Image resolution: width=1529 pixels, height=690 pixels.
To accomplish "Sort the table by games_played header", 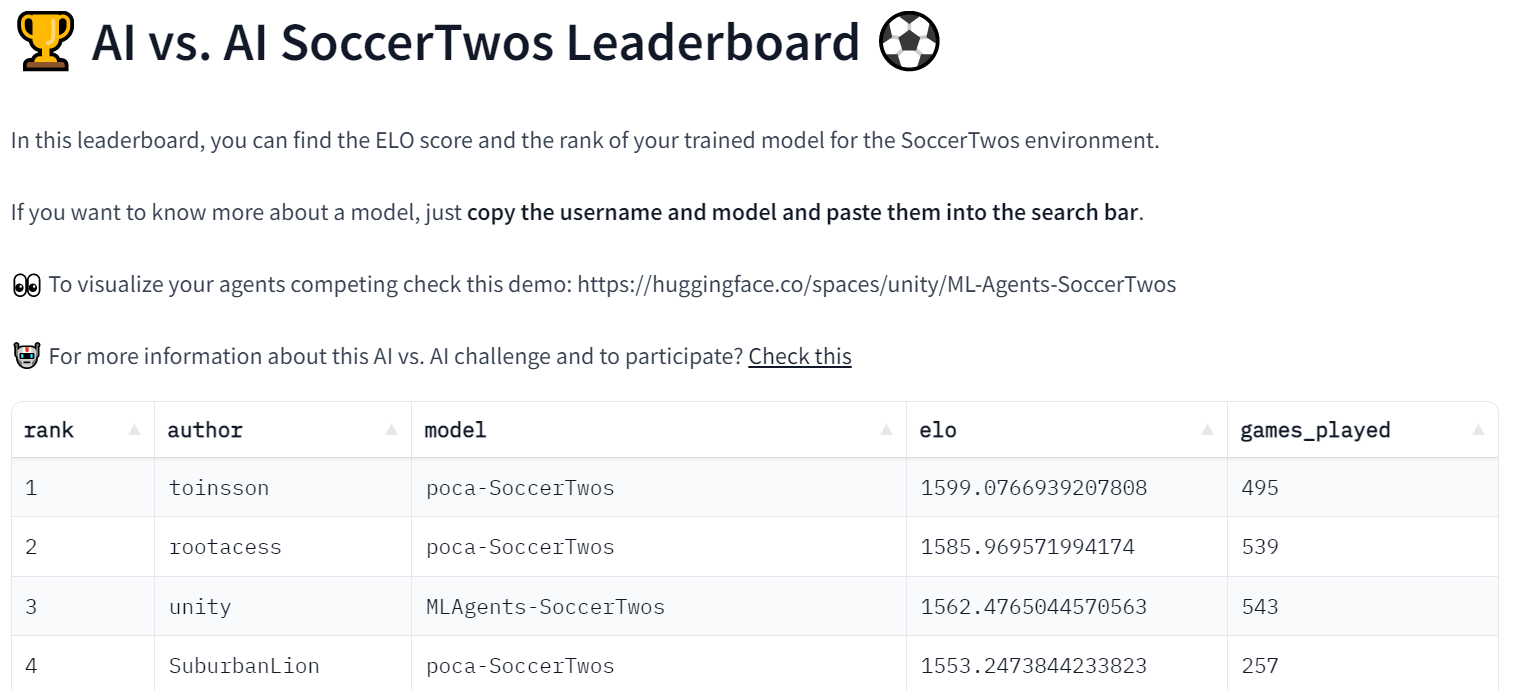I will click(x=1315, y=429).
